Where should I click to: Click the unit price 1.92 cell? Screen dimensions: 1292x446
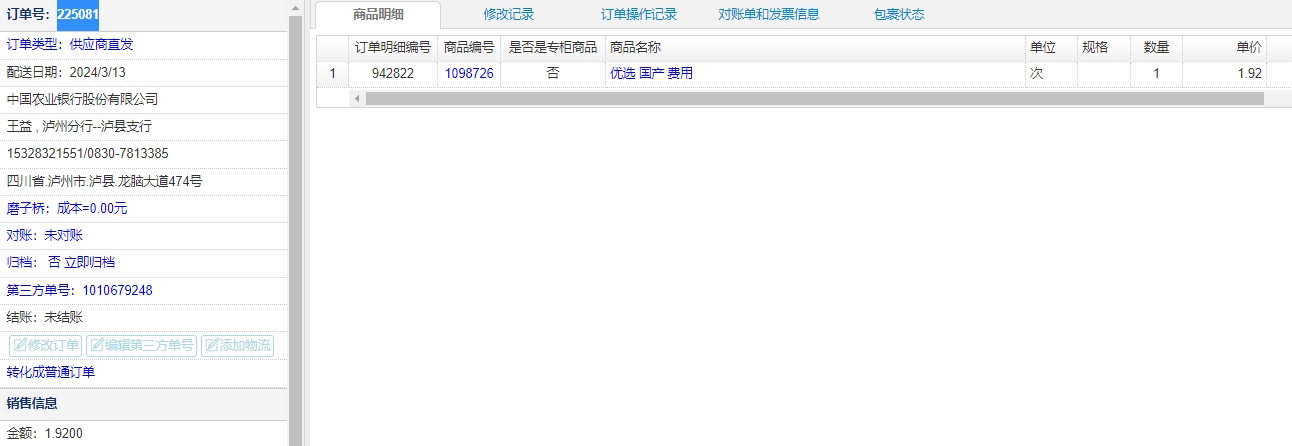coord(1225,73)
